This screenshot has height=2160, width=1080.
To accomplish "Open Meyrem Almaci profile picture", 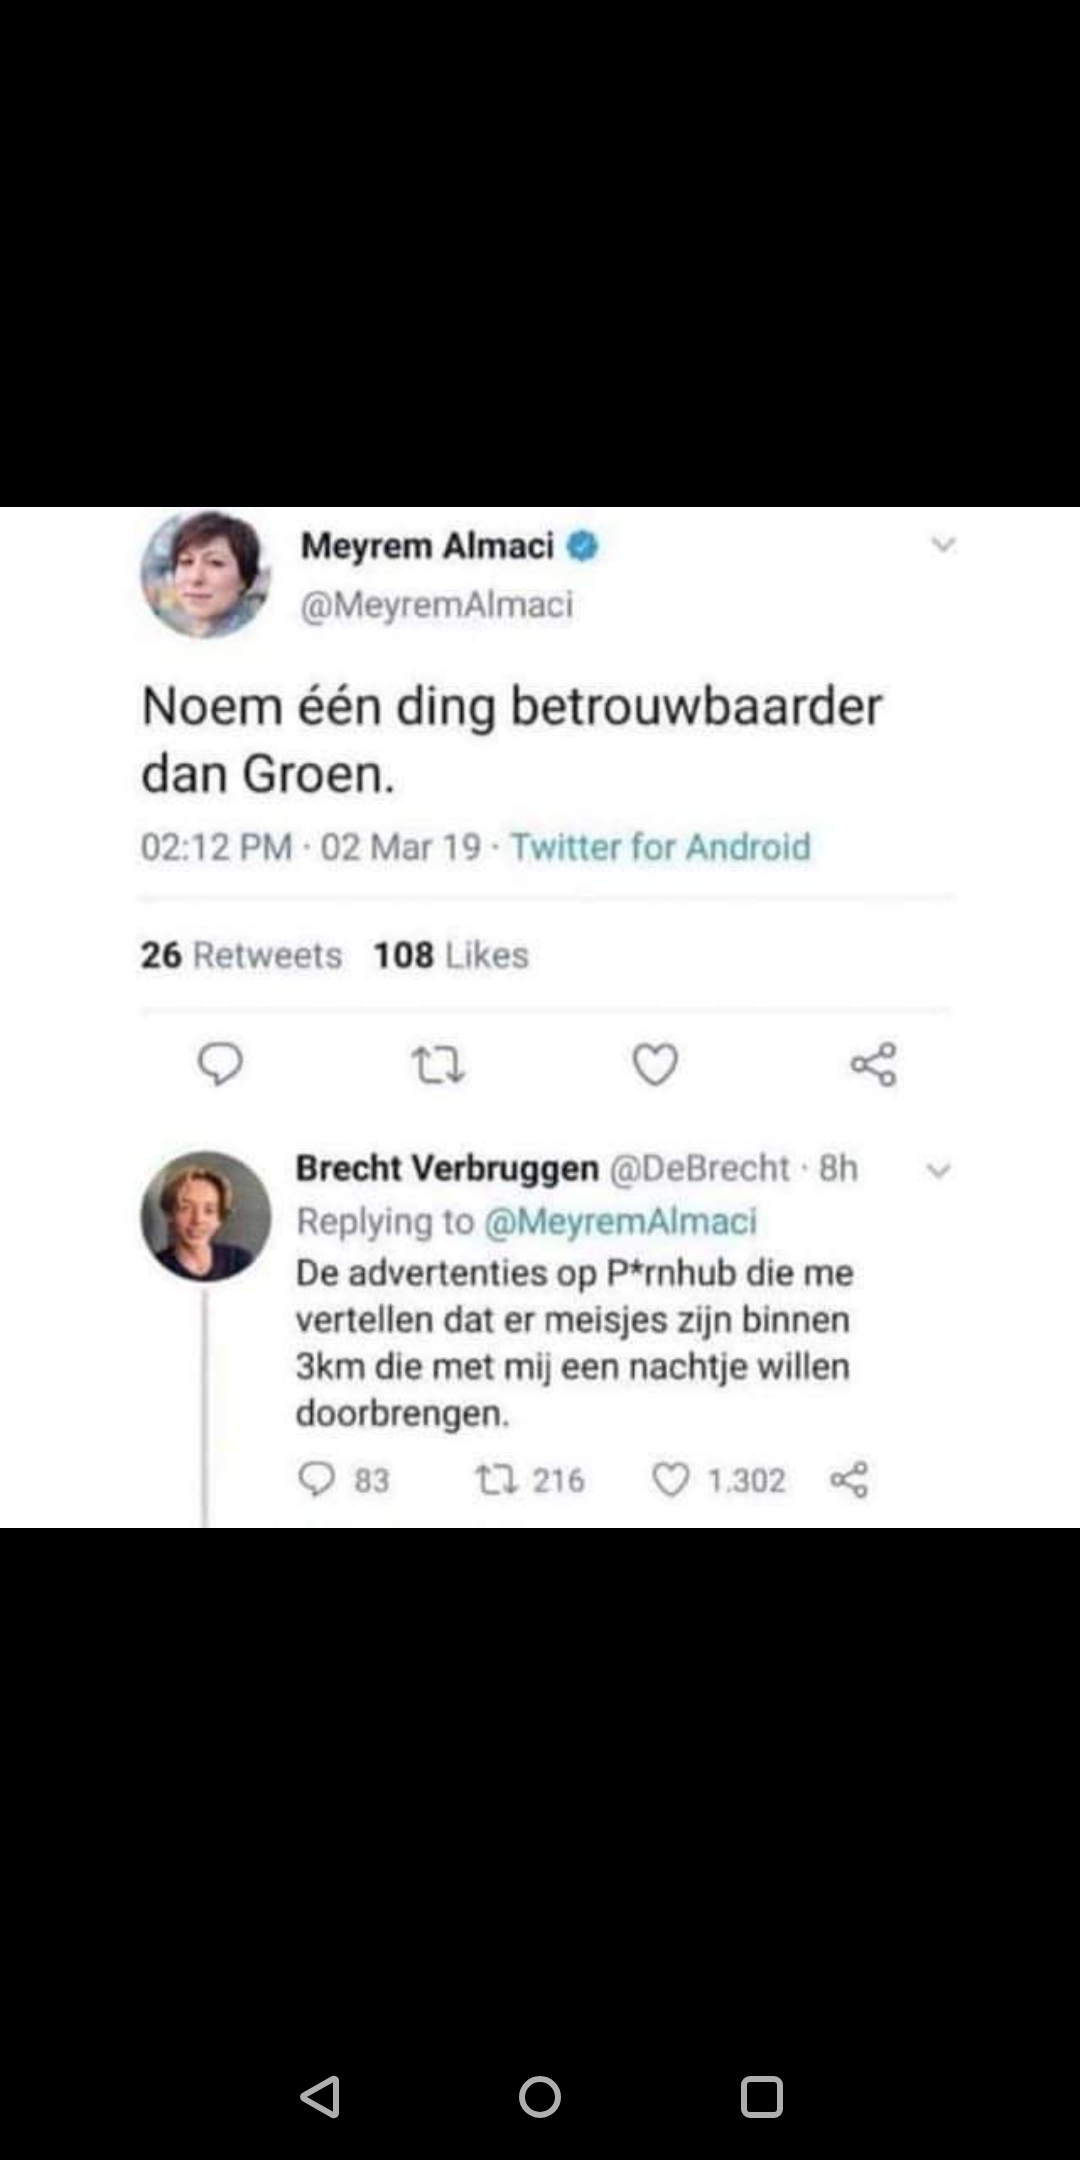I will coord(206,573).
